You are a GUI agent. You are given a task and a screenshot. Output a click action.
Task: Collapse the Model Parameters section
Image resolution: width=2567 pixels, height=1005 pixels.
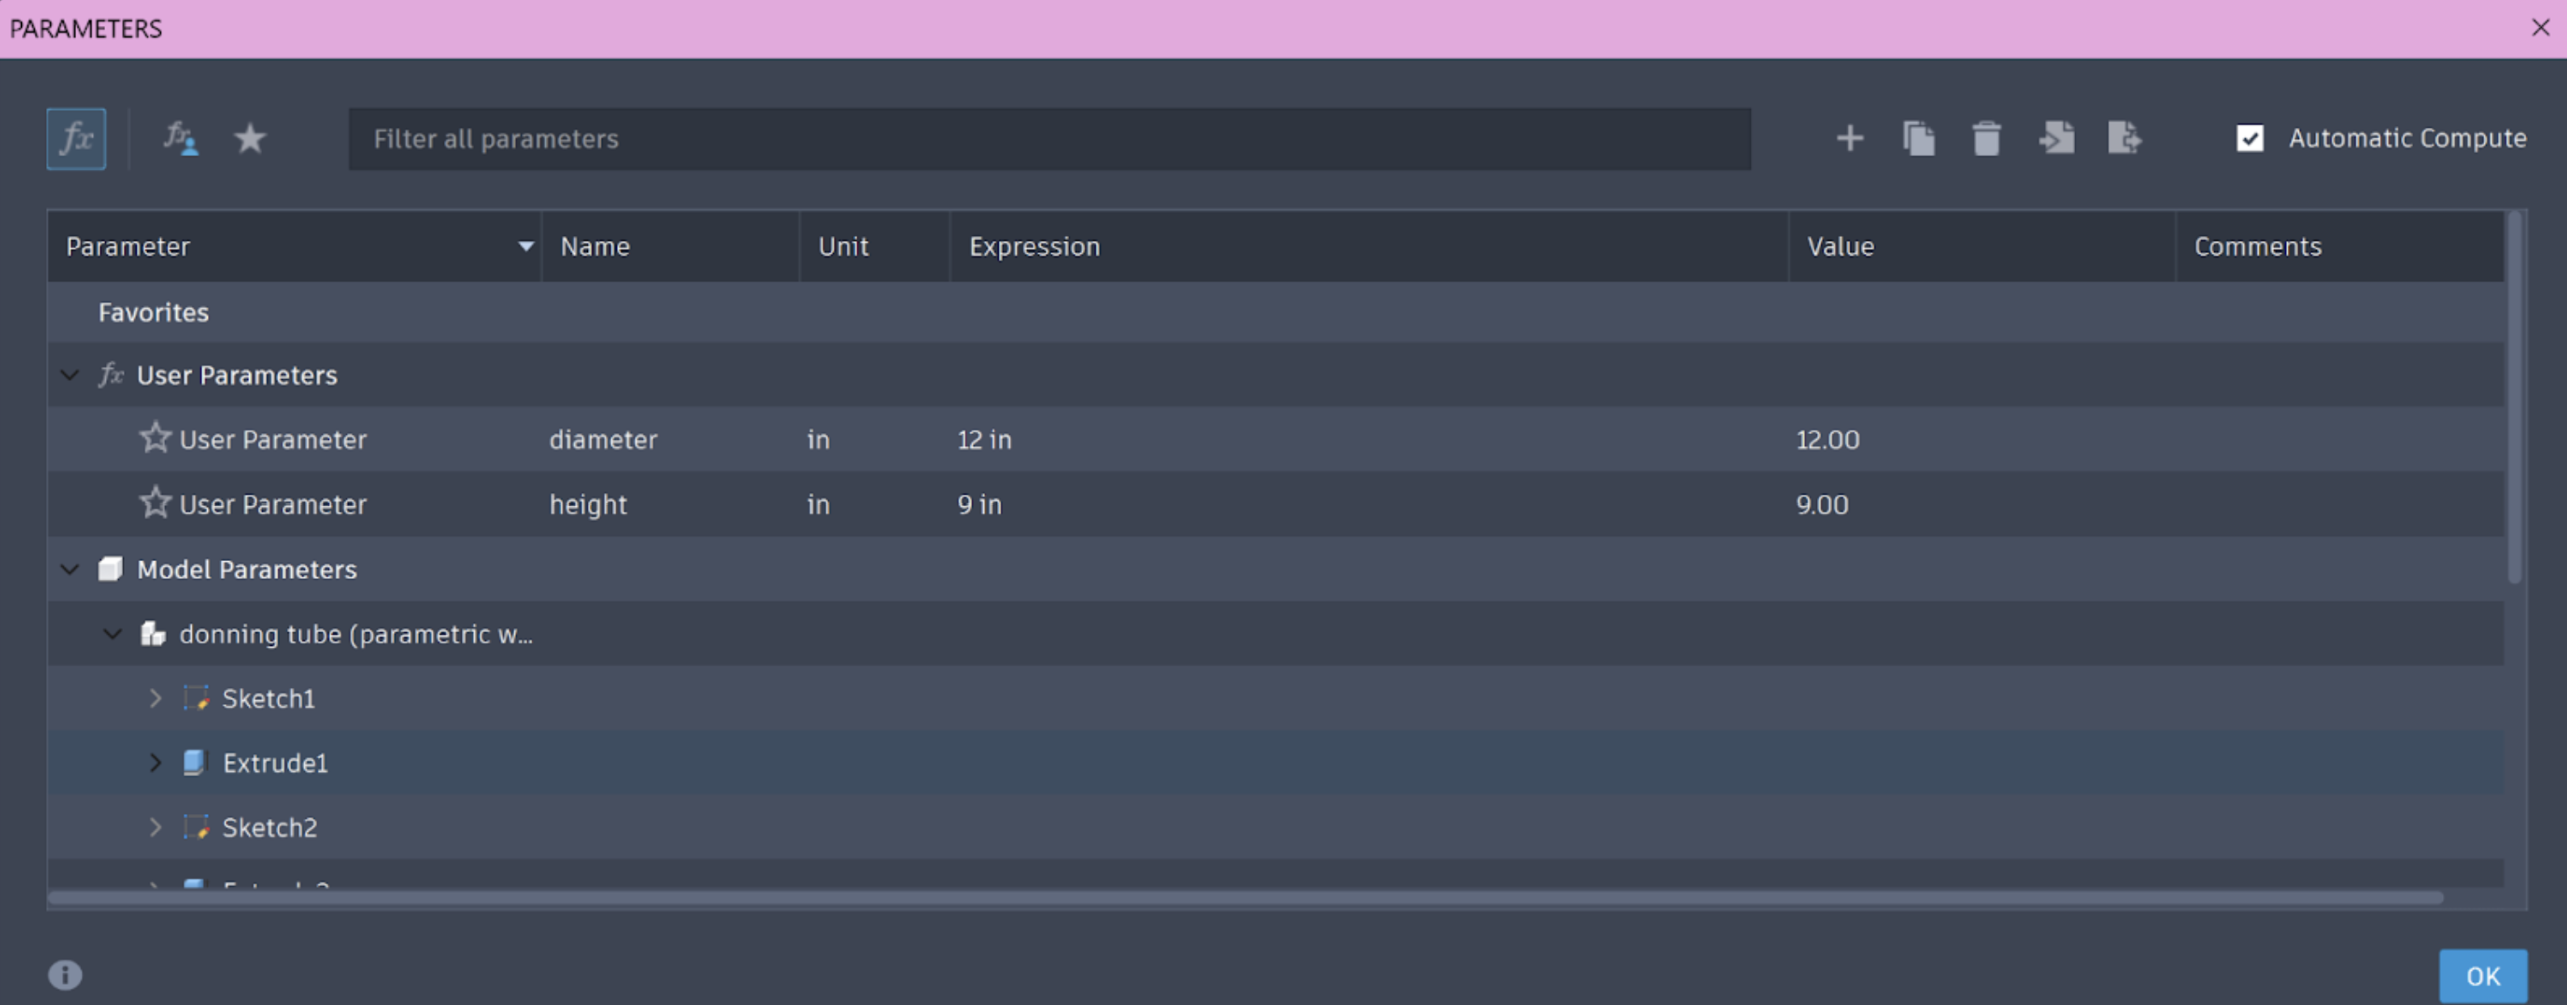point(69,569)
